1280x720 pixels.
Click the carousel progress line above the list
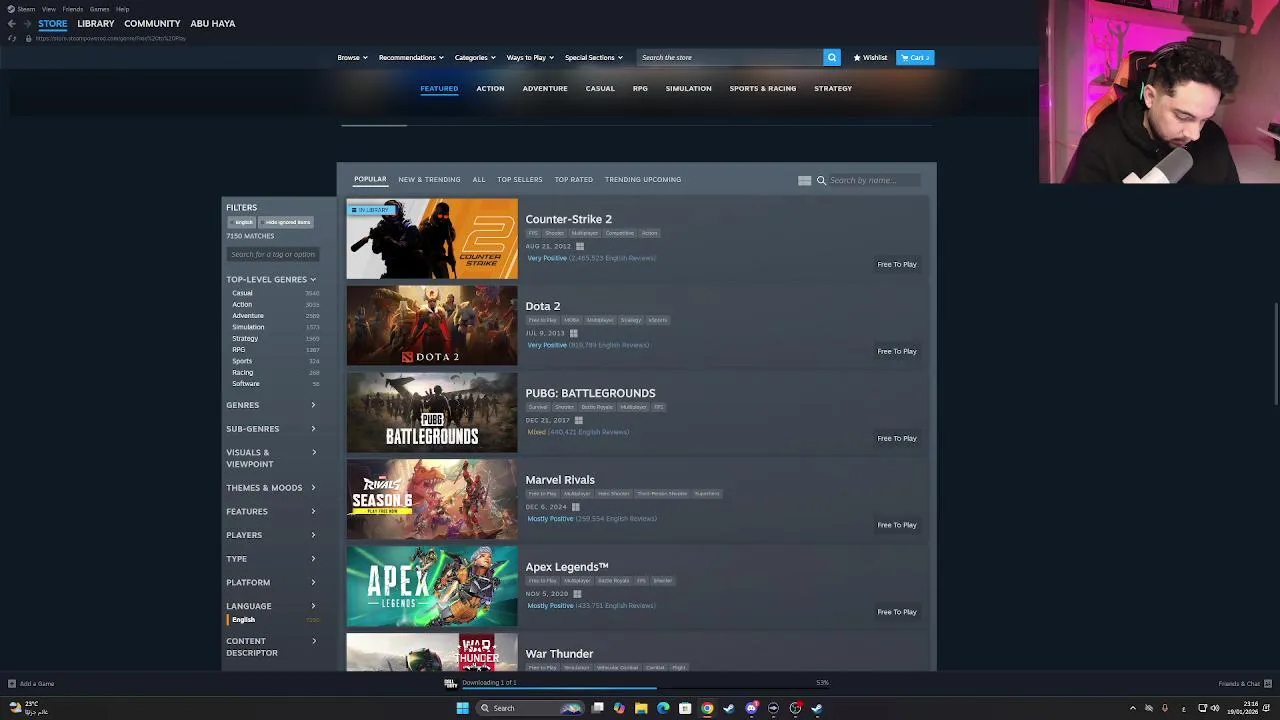pyautogui.click(x=636, y=126)
